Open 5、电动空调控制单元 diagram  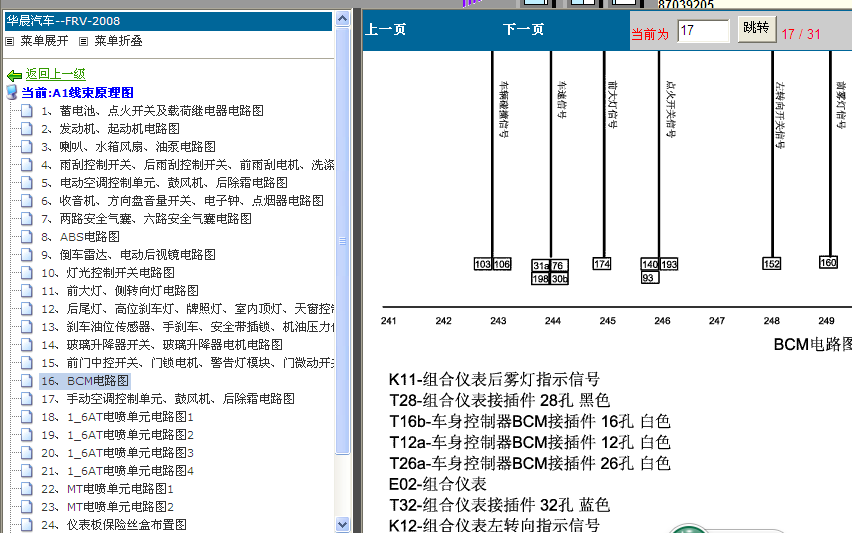point(164,183)
